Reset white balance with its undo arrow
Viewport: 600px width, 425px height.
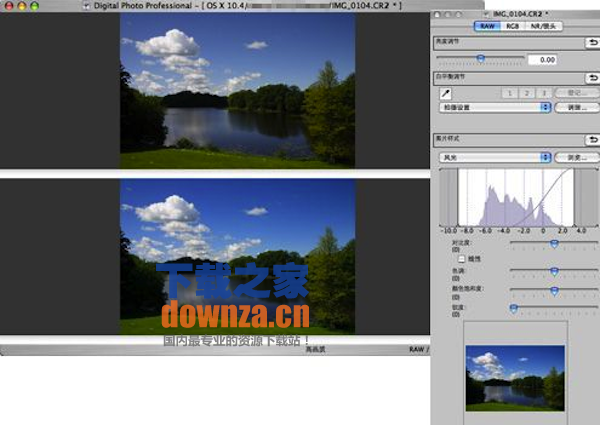[593, 78]
